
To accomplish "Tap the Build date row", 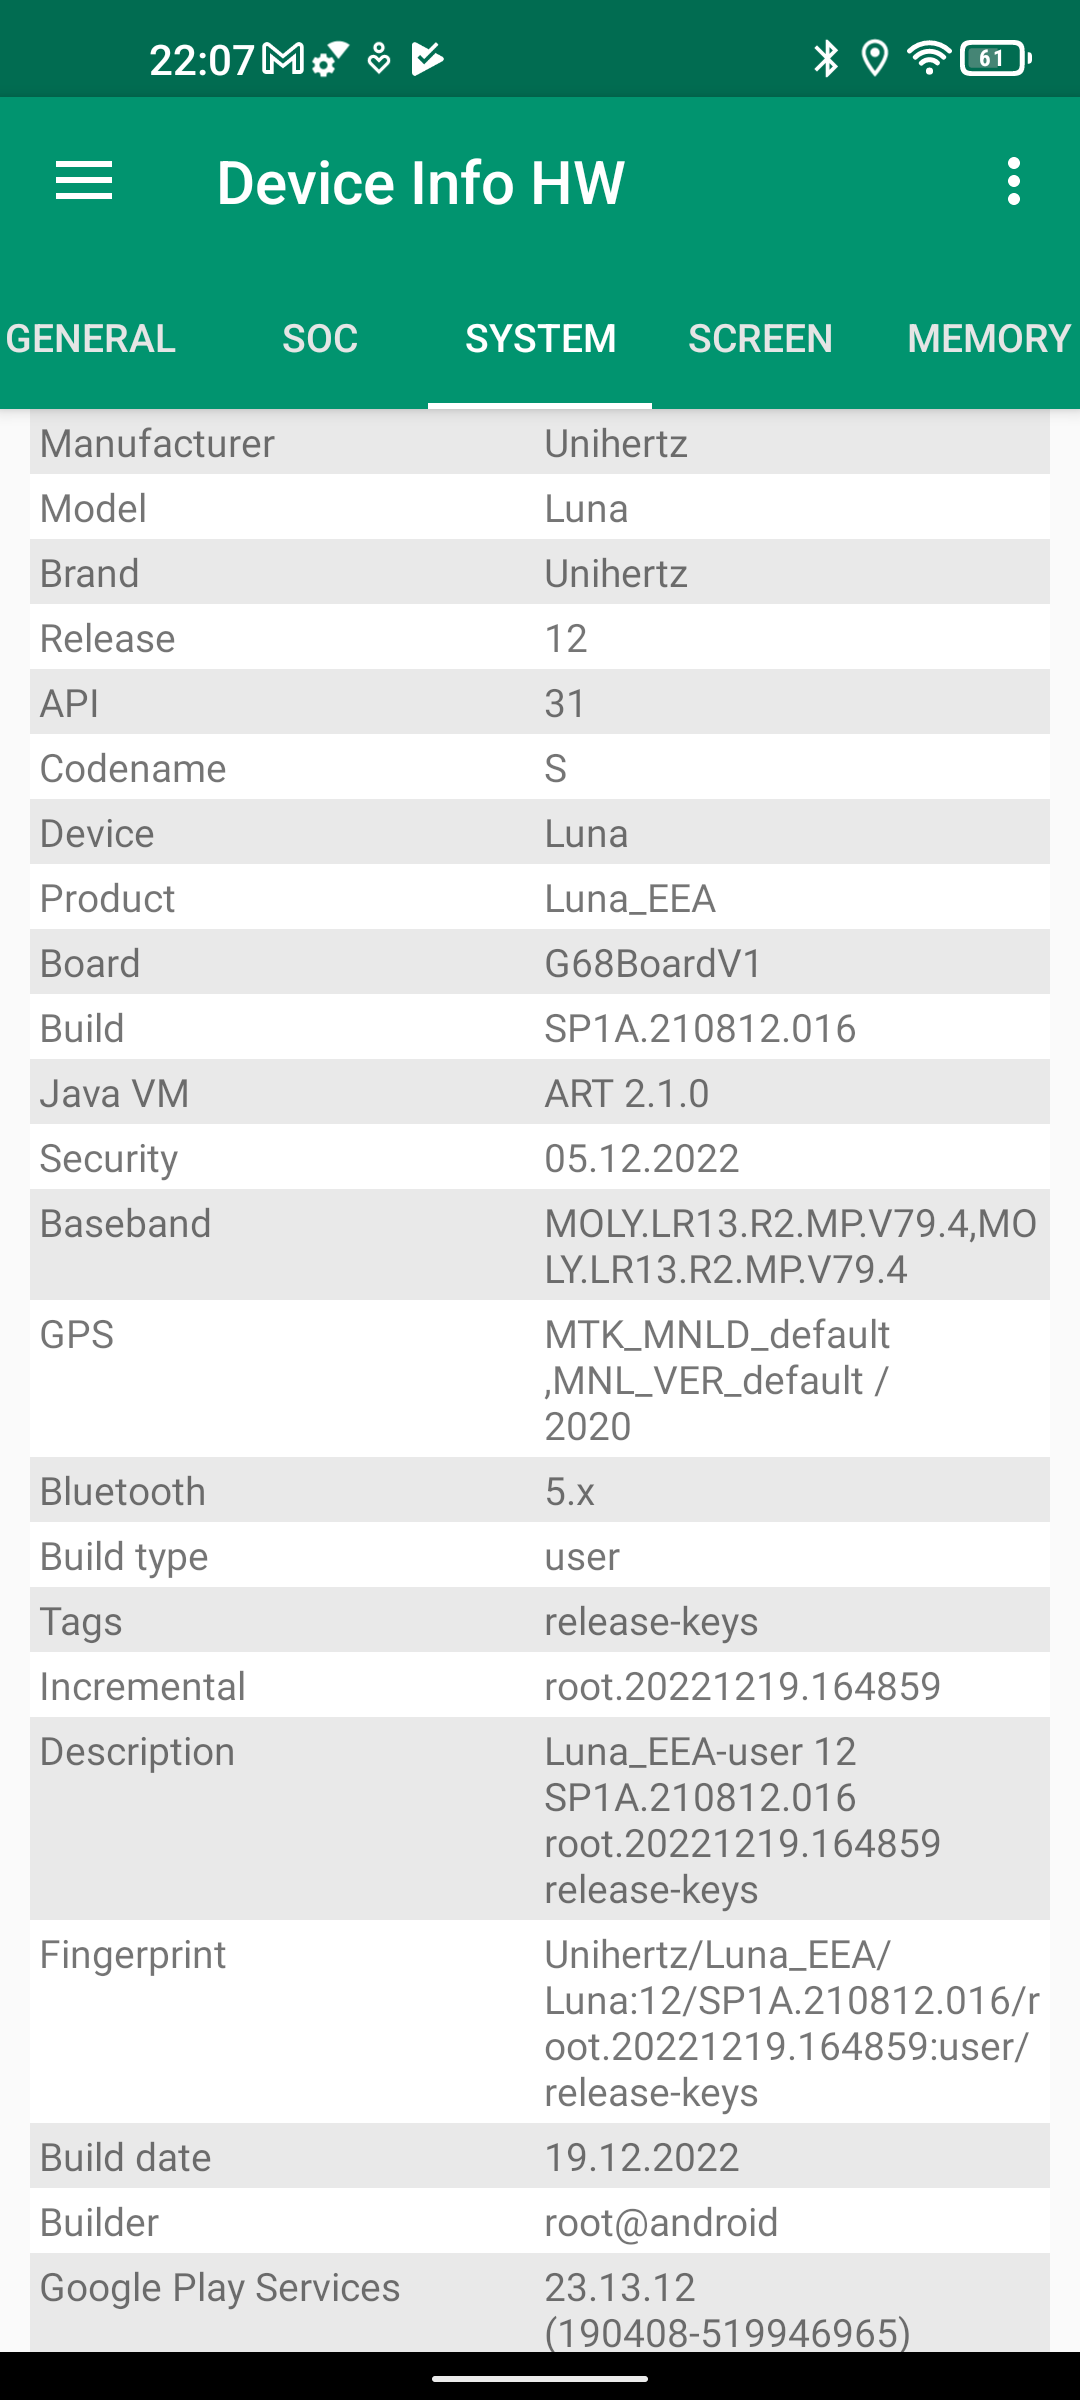I will tap(540, 2158).
